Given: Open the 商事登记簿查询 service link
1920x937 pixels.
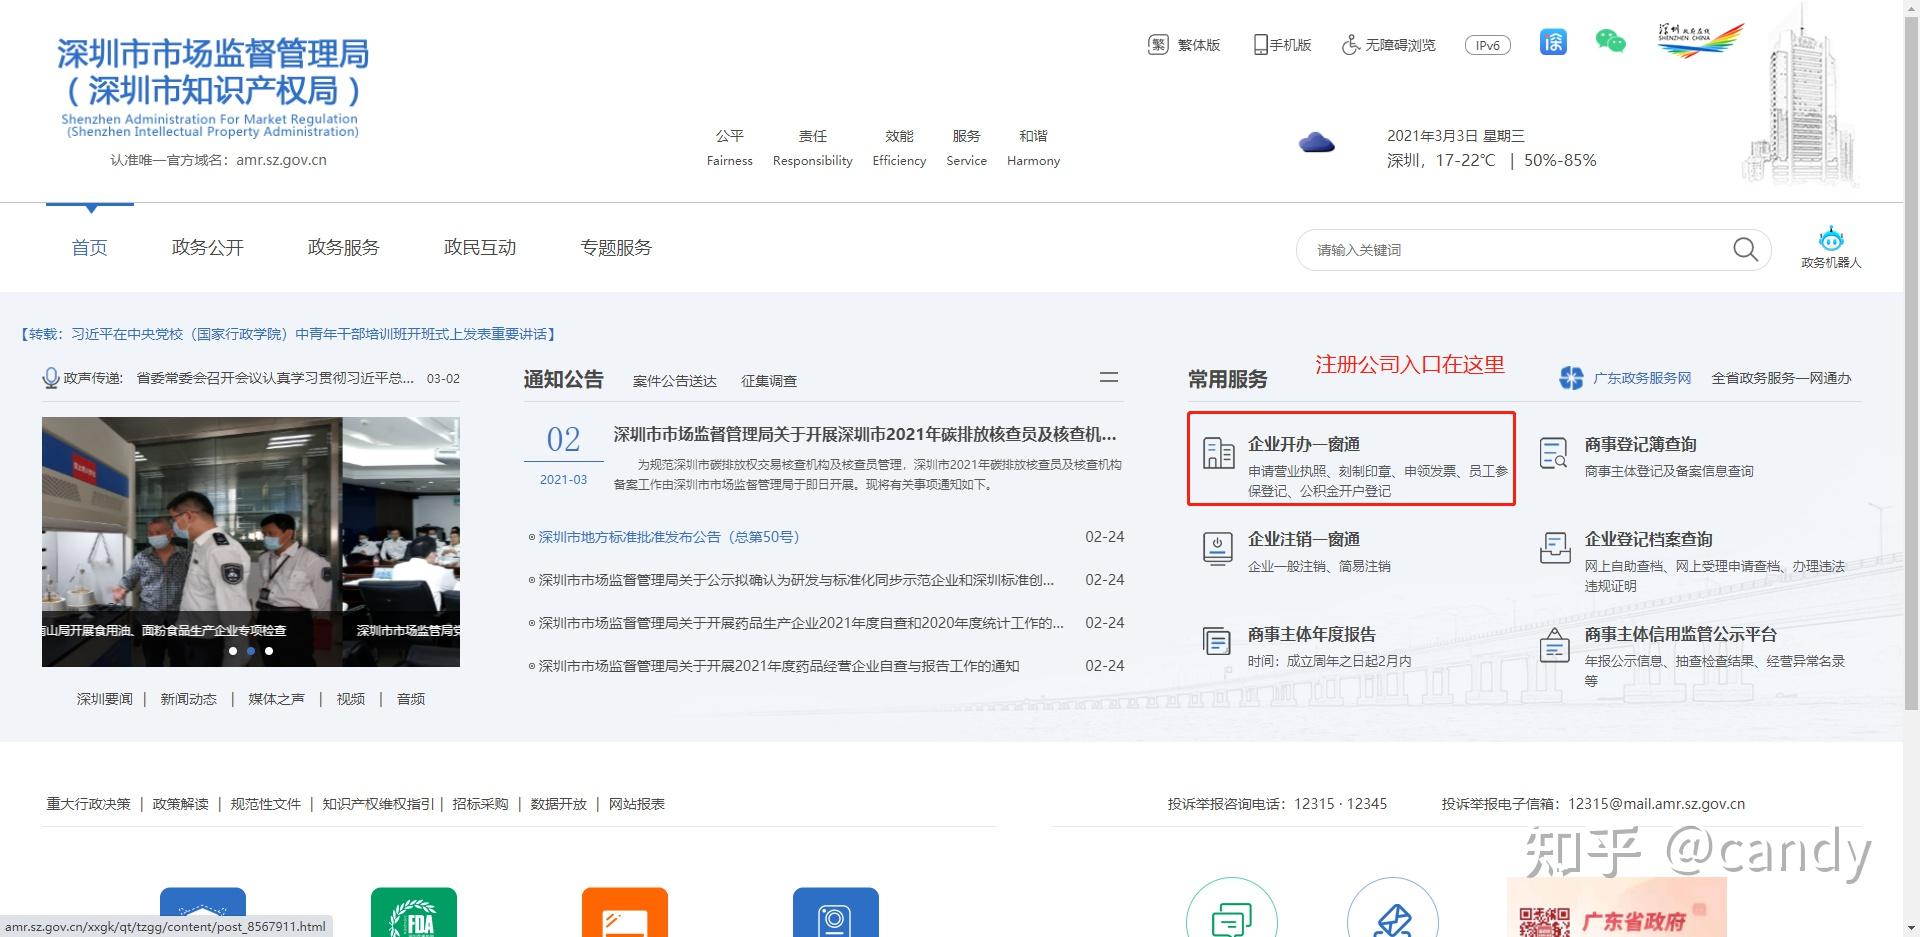Looking at the screenshot, I should pyautogui.click(x=1641, y=444).
